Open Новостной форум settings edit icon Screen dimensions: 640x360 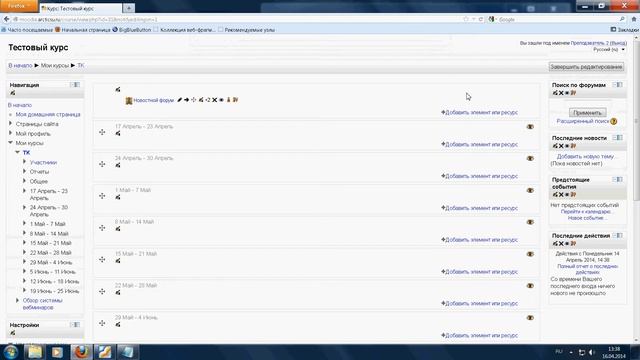click(201, 100)
